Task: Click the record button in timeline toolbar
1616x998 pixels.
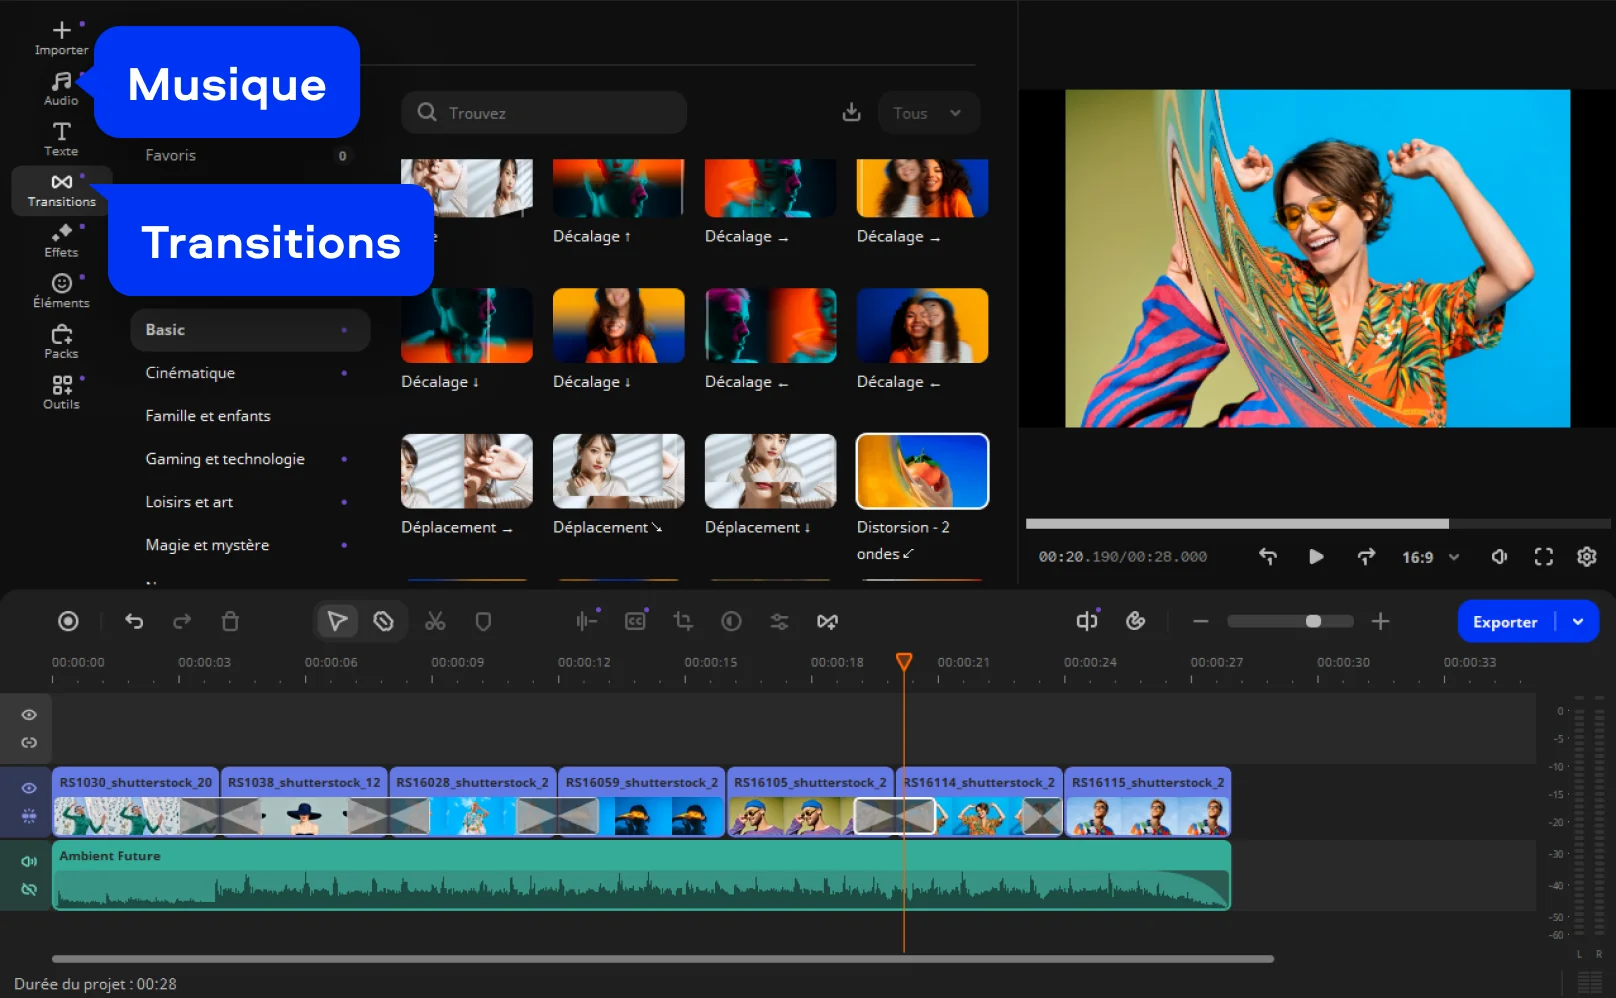Action: coord(68,622)
